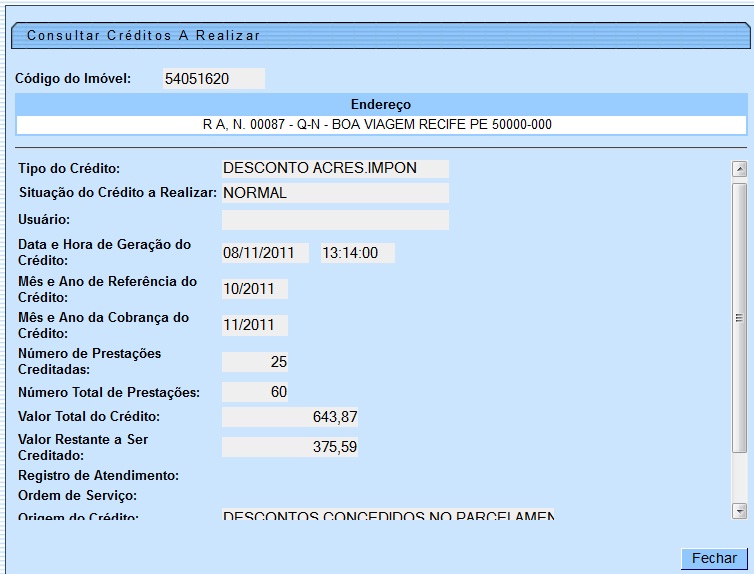Select the reference month field 10/2011
The height and width of the screenshot is (574, 754).
point(254,289)
